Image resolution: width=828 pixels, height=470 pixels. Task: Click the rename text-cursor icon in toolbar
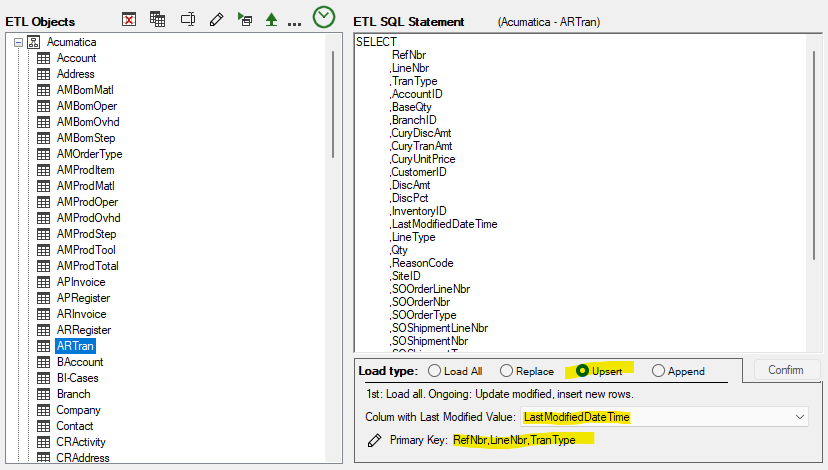click(x=187, y=19)
